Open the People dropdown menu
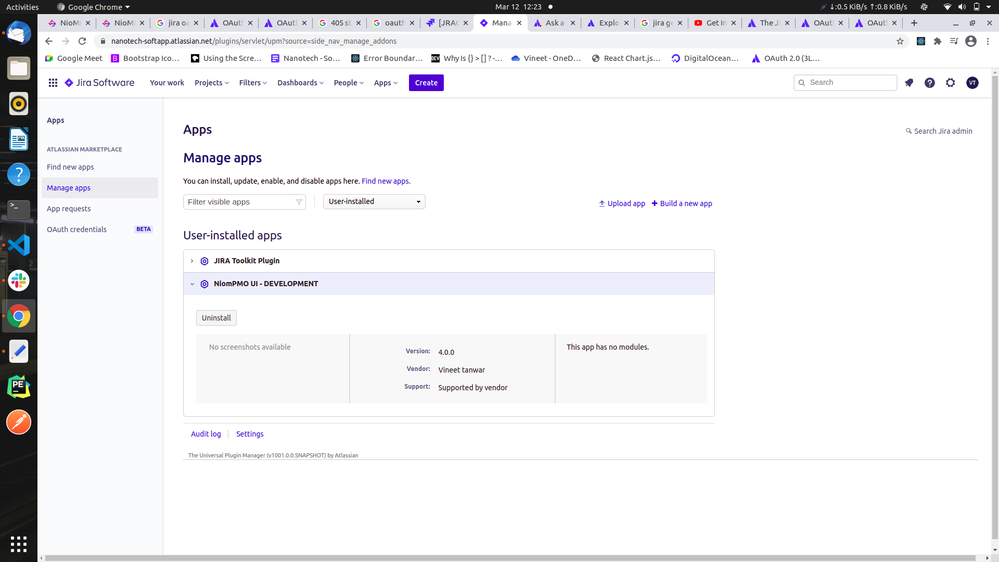 (x=349, y=83)
